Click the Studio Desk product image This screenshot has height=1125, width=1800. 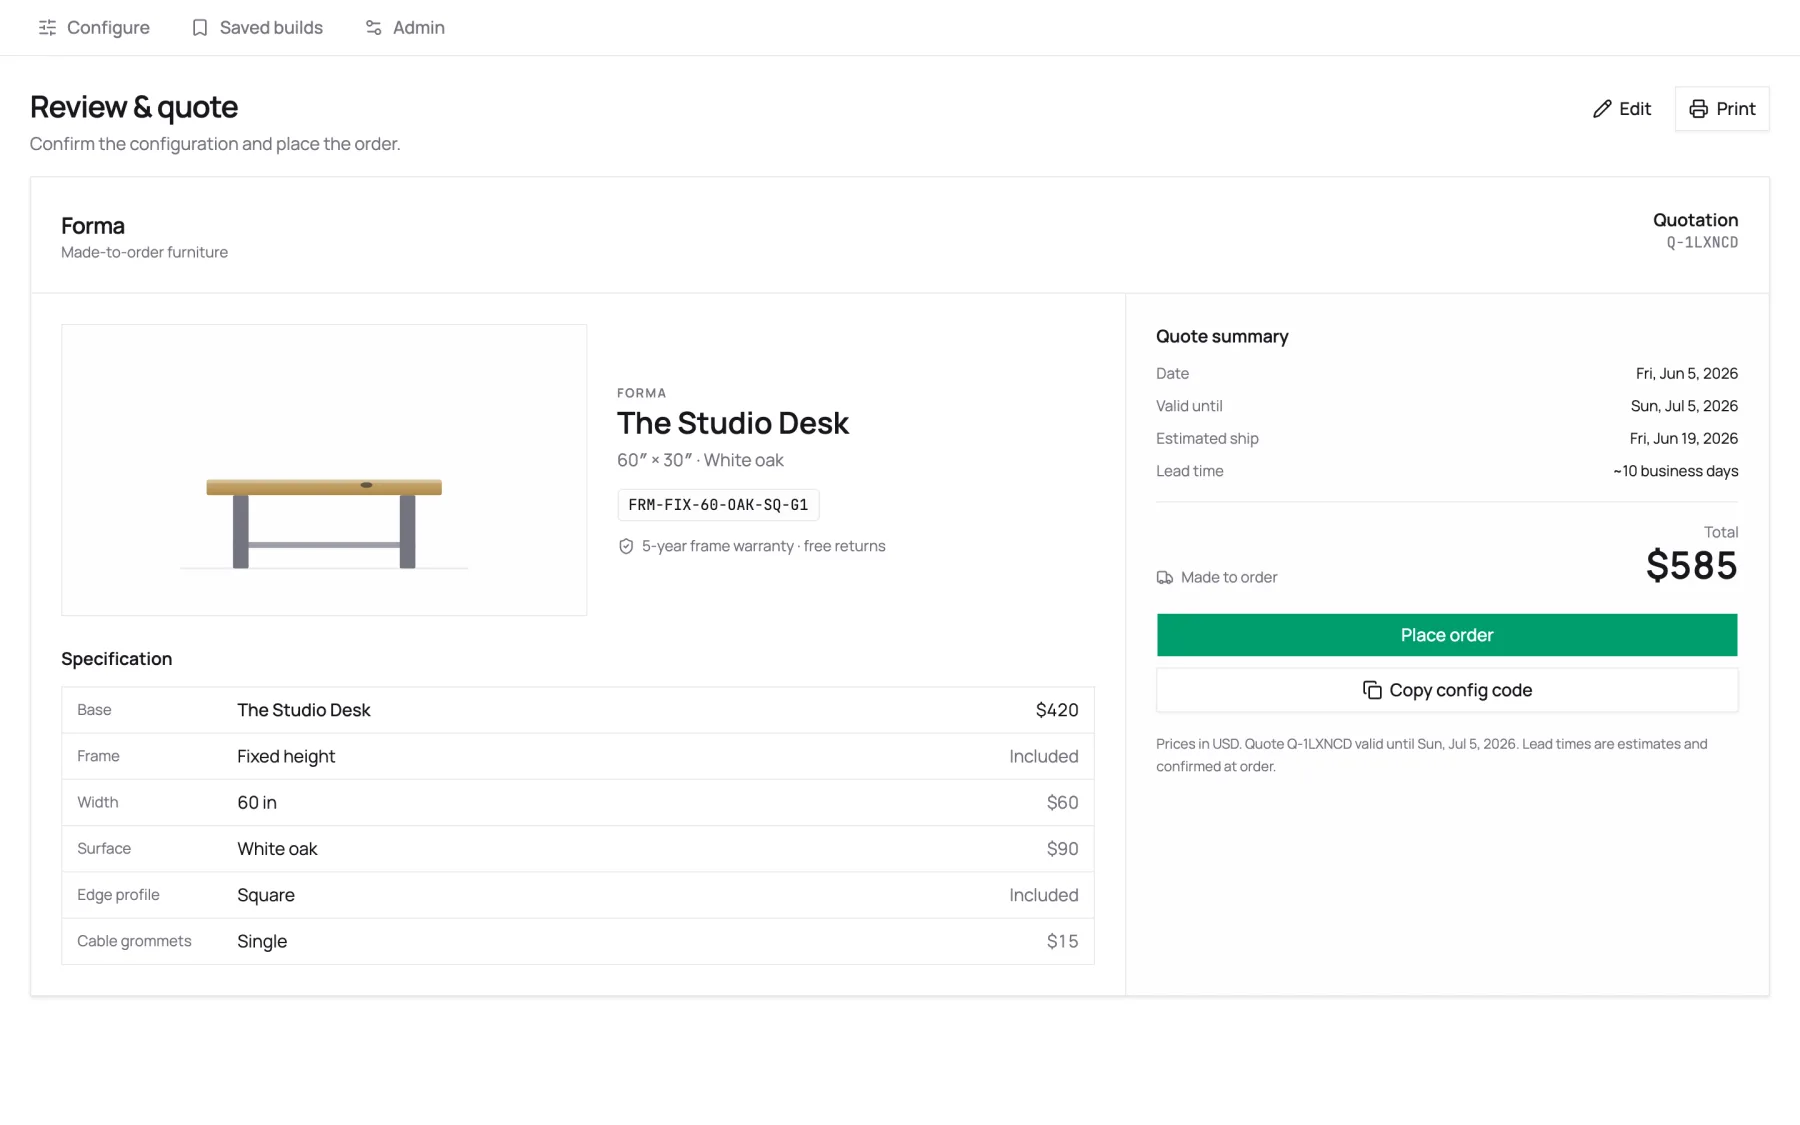point(324,470)
